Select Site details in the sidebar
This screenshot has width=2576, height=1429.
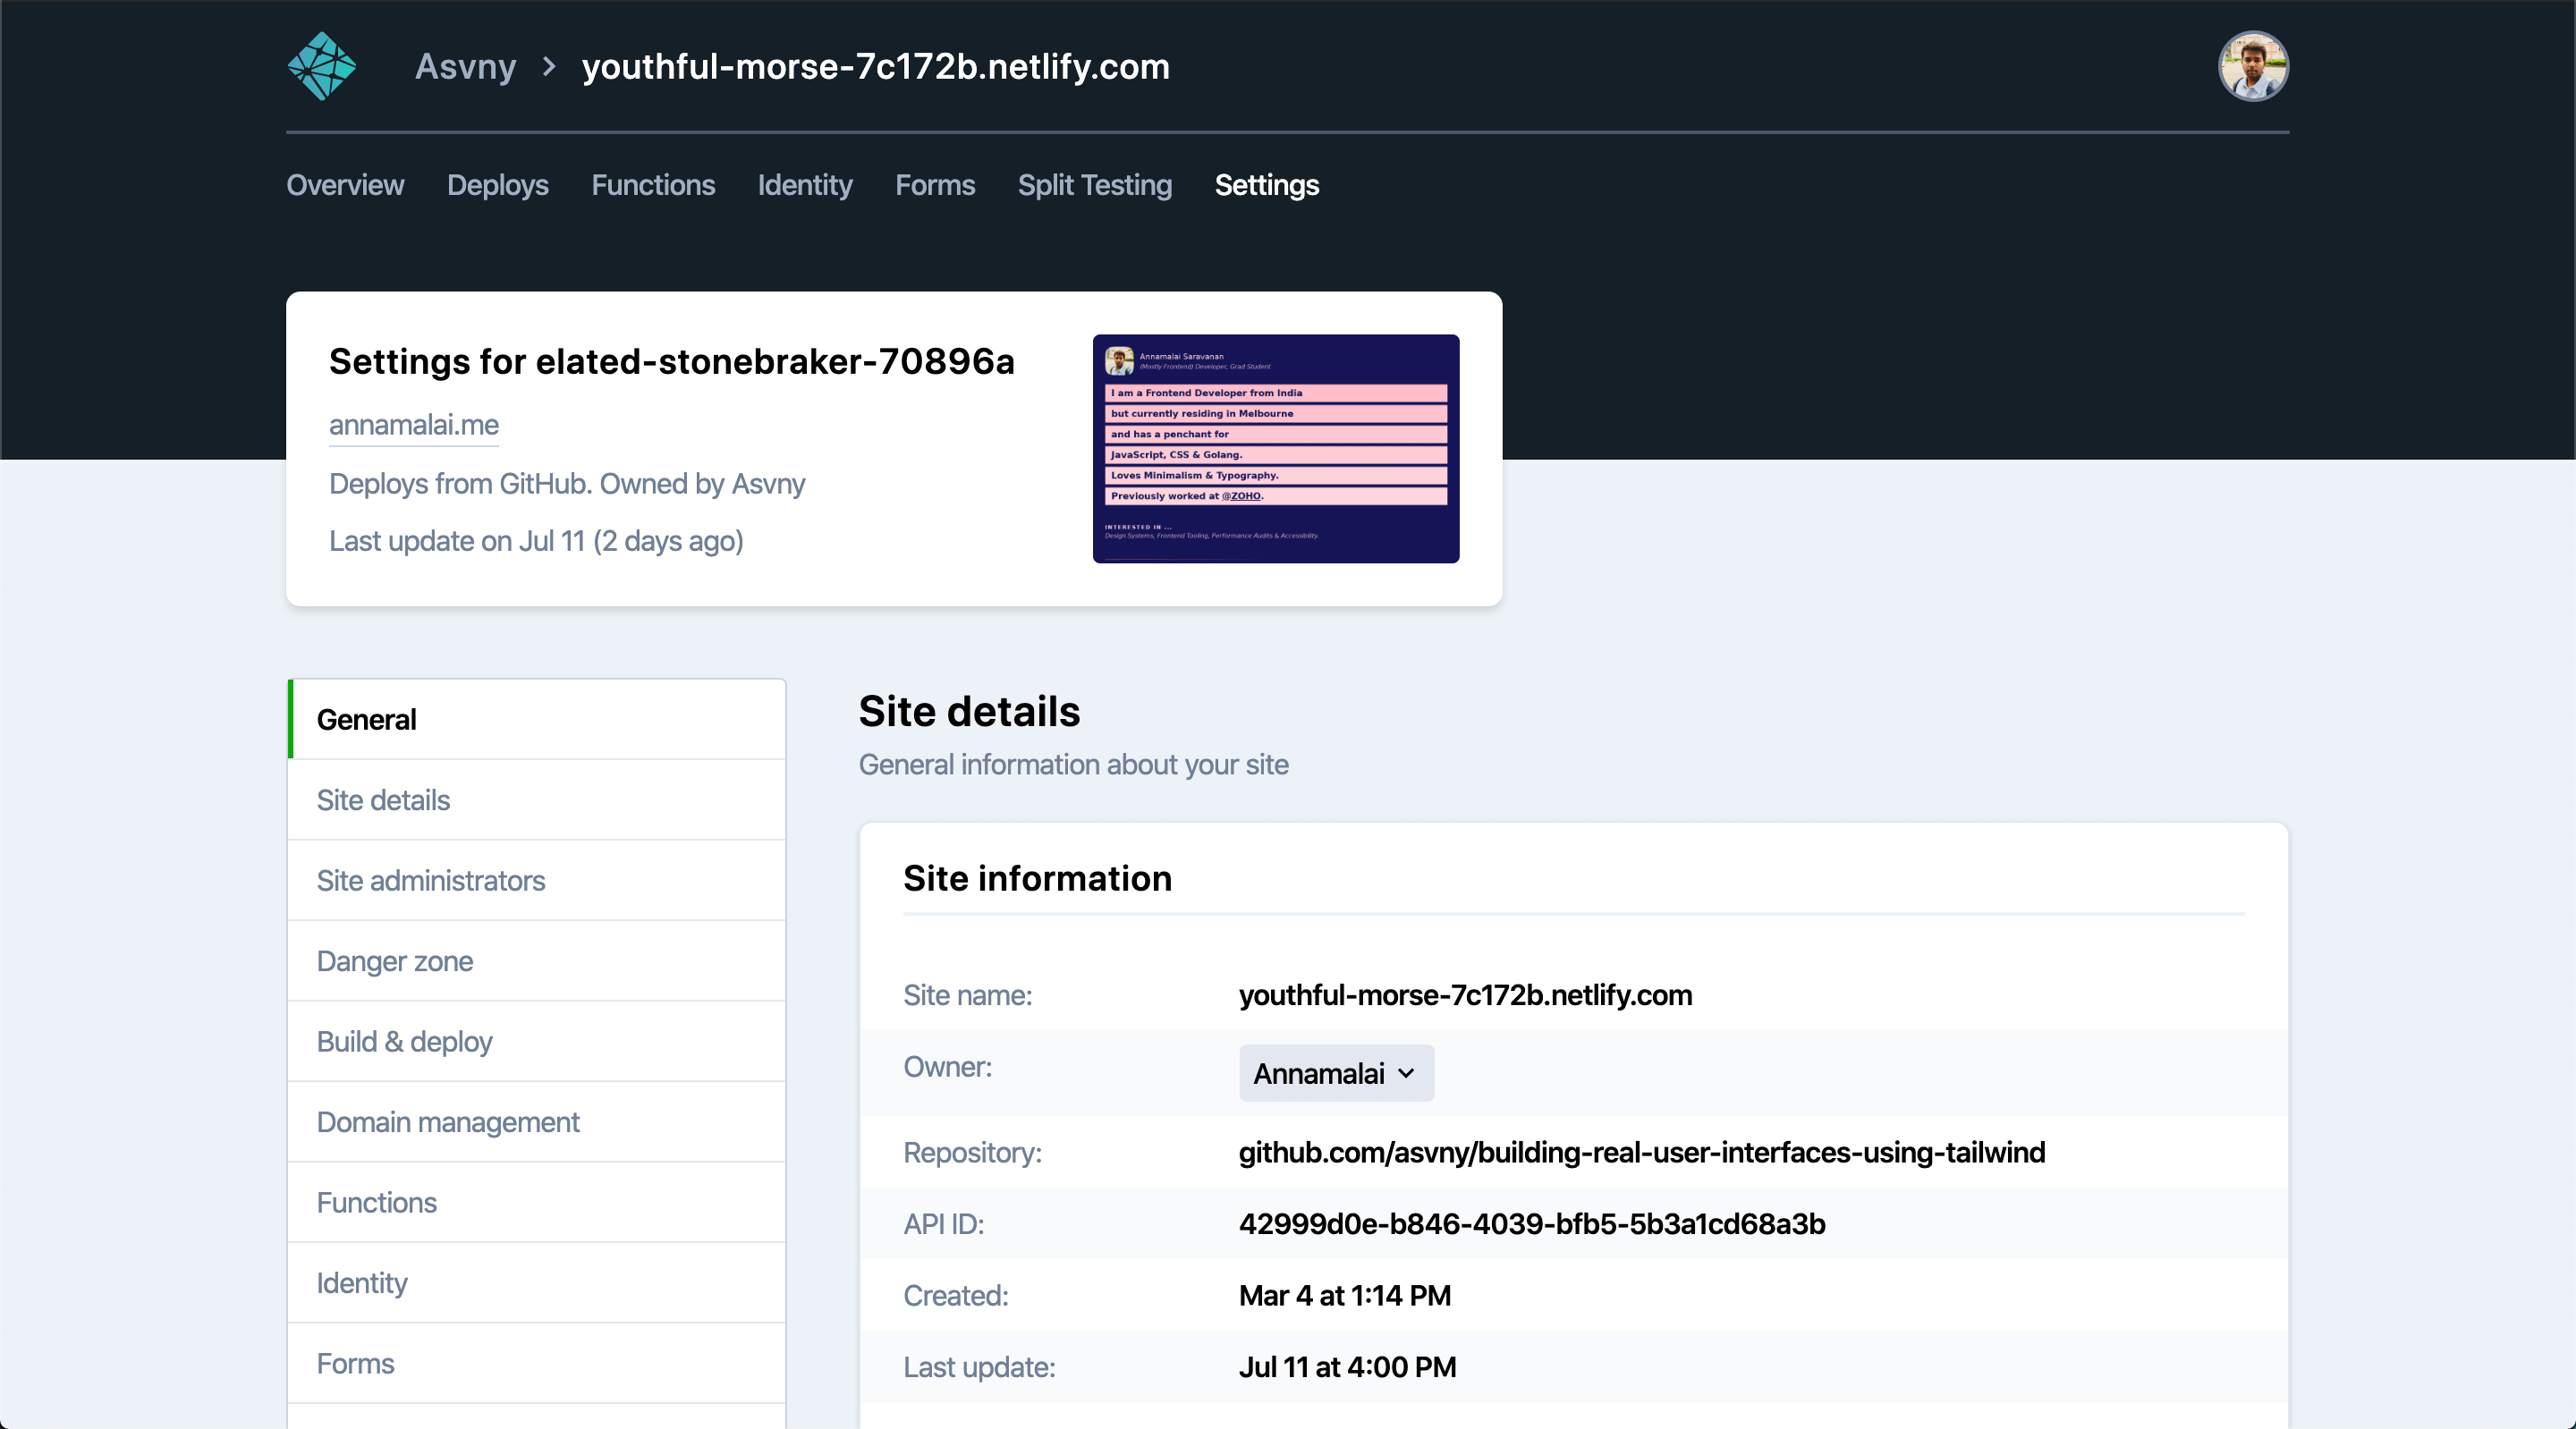click(x=383, y=800)
